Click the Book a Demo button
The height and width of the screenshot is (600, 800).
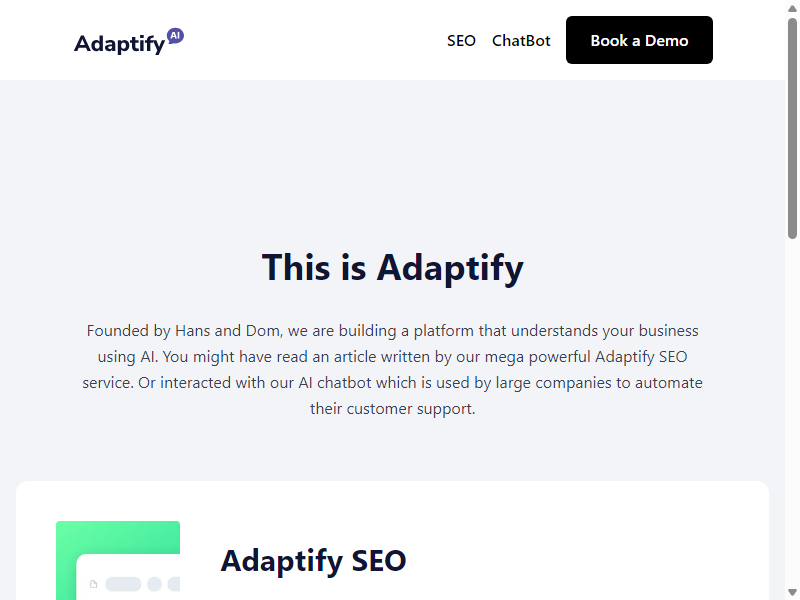tap(639, 40)
